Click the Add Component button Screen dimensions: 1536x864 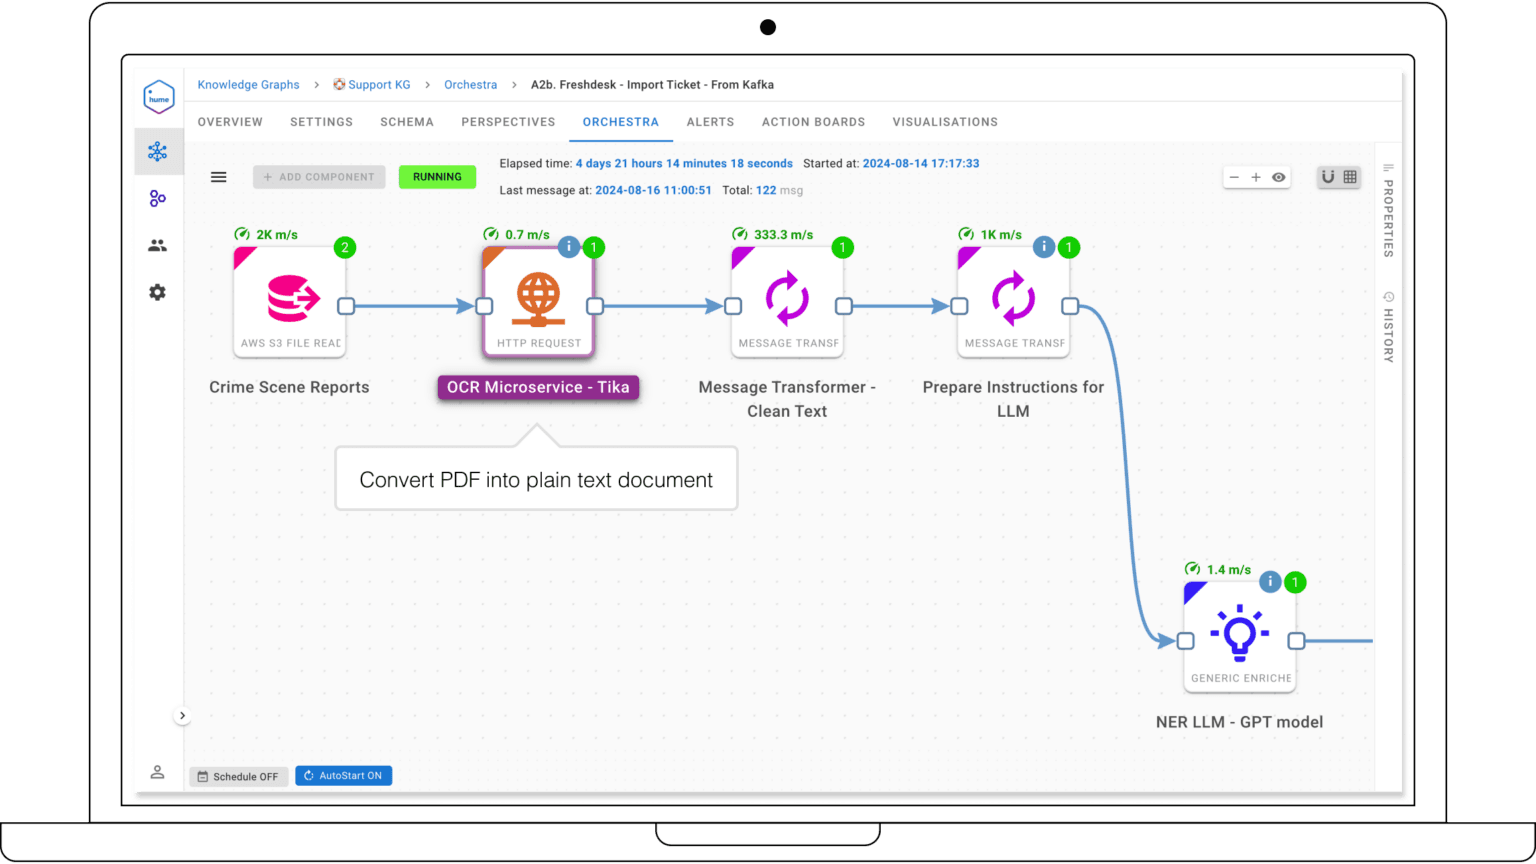[x=319, y=176]
